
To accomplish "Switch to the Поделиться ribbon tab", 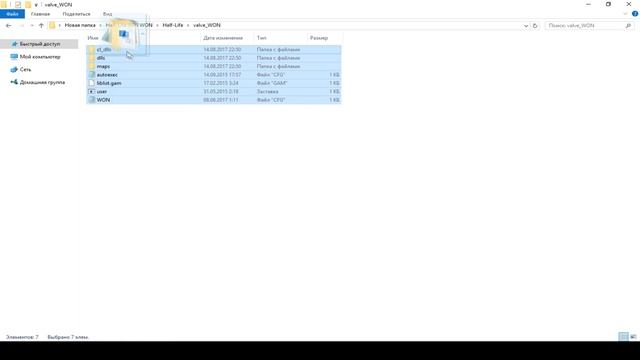I will [76, 14].
